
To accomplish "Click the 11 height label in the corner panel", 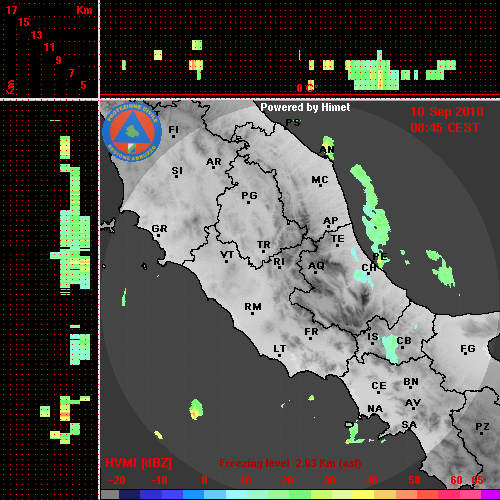I will click(x=49, y=47).
